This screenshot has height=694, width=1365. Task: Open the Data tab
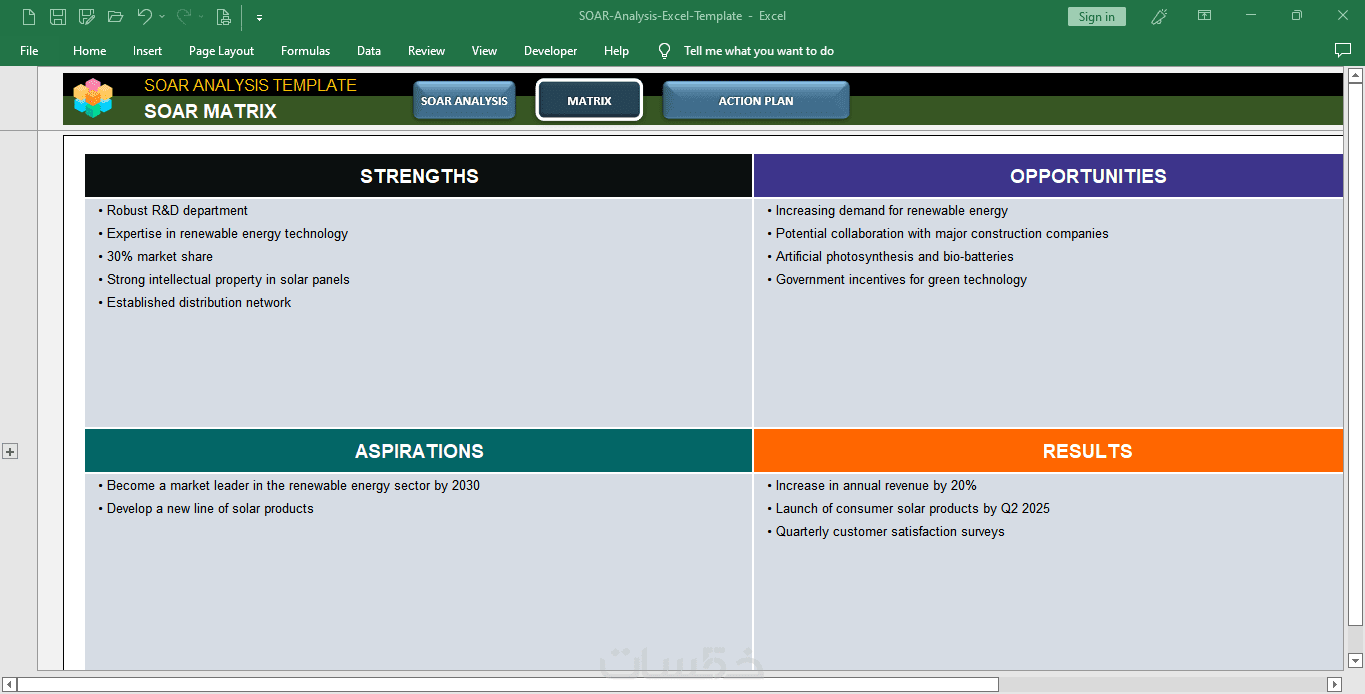[369, 50]
